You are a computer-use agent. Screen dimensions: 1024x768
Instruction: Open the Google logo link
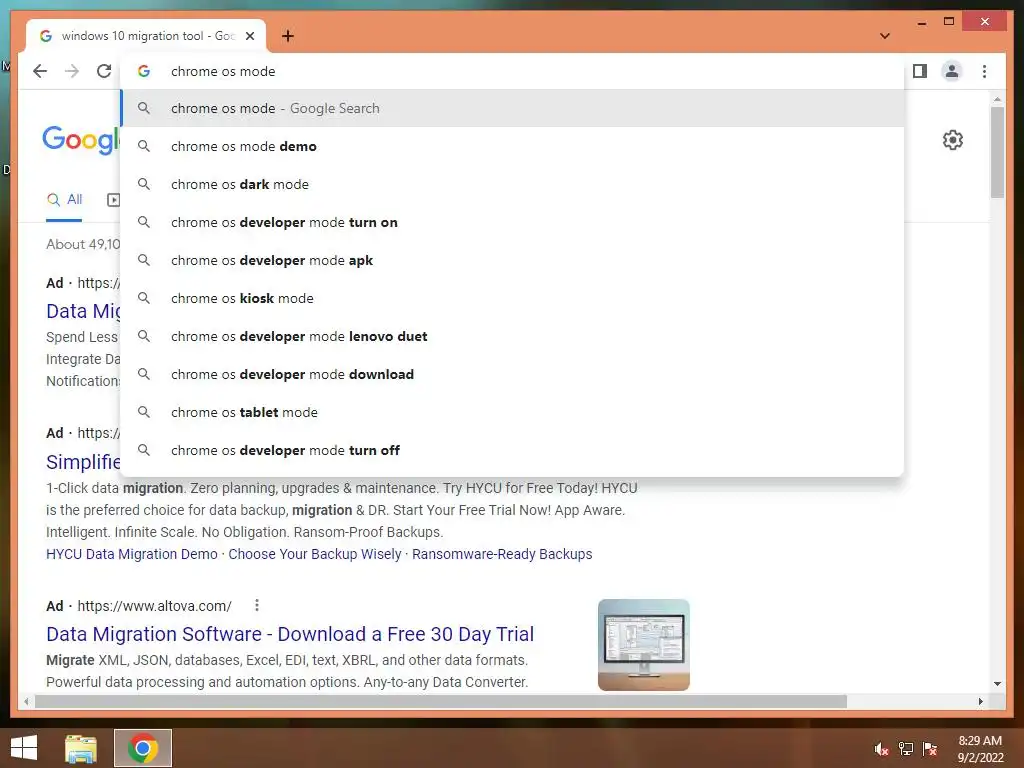click(81, 140)
